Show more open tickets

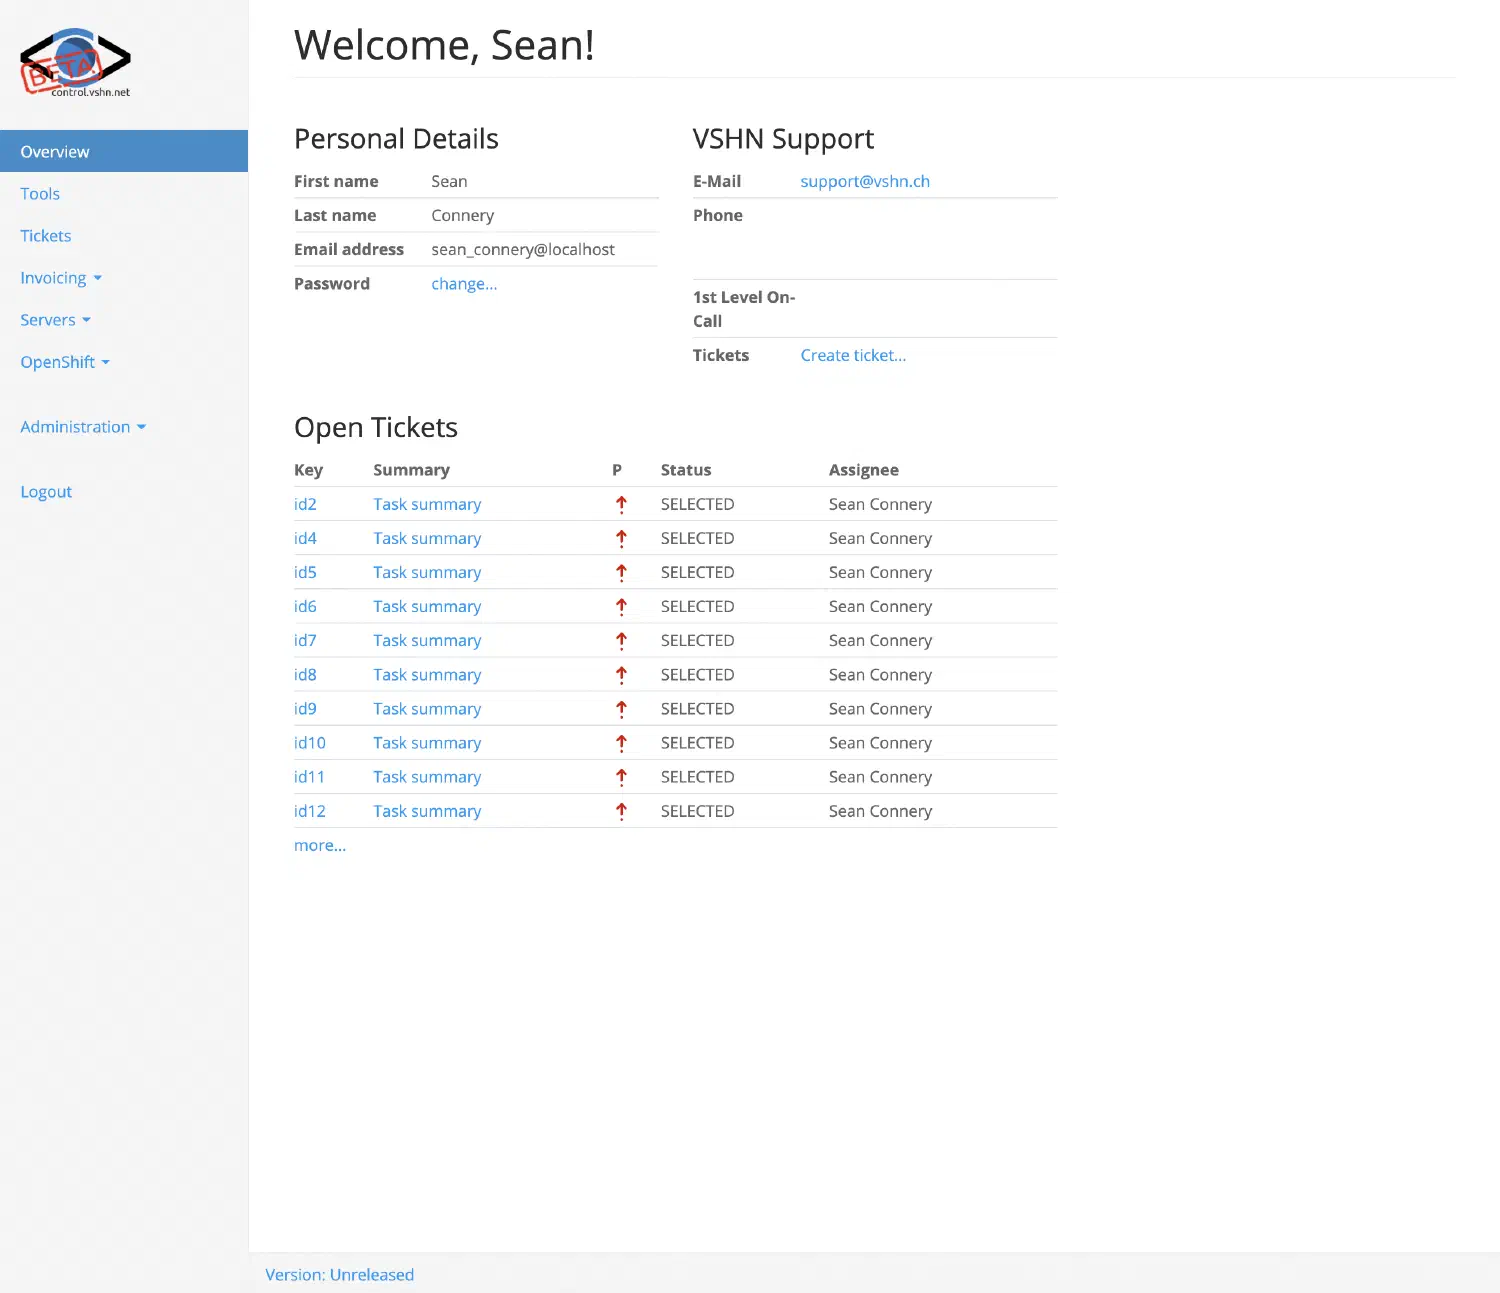click(x=319, y=845)
